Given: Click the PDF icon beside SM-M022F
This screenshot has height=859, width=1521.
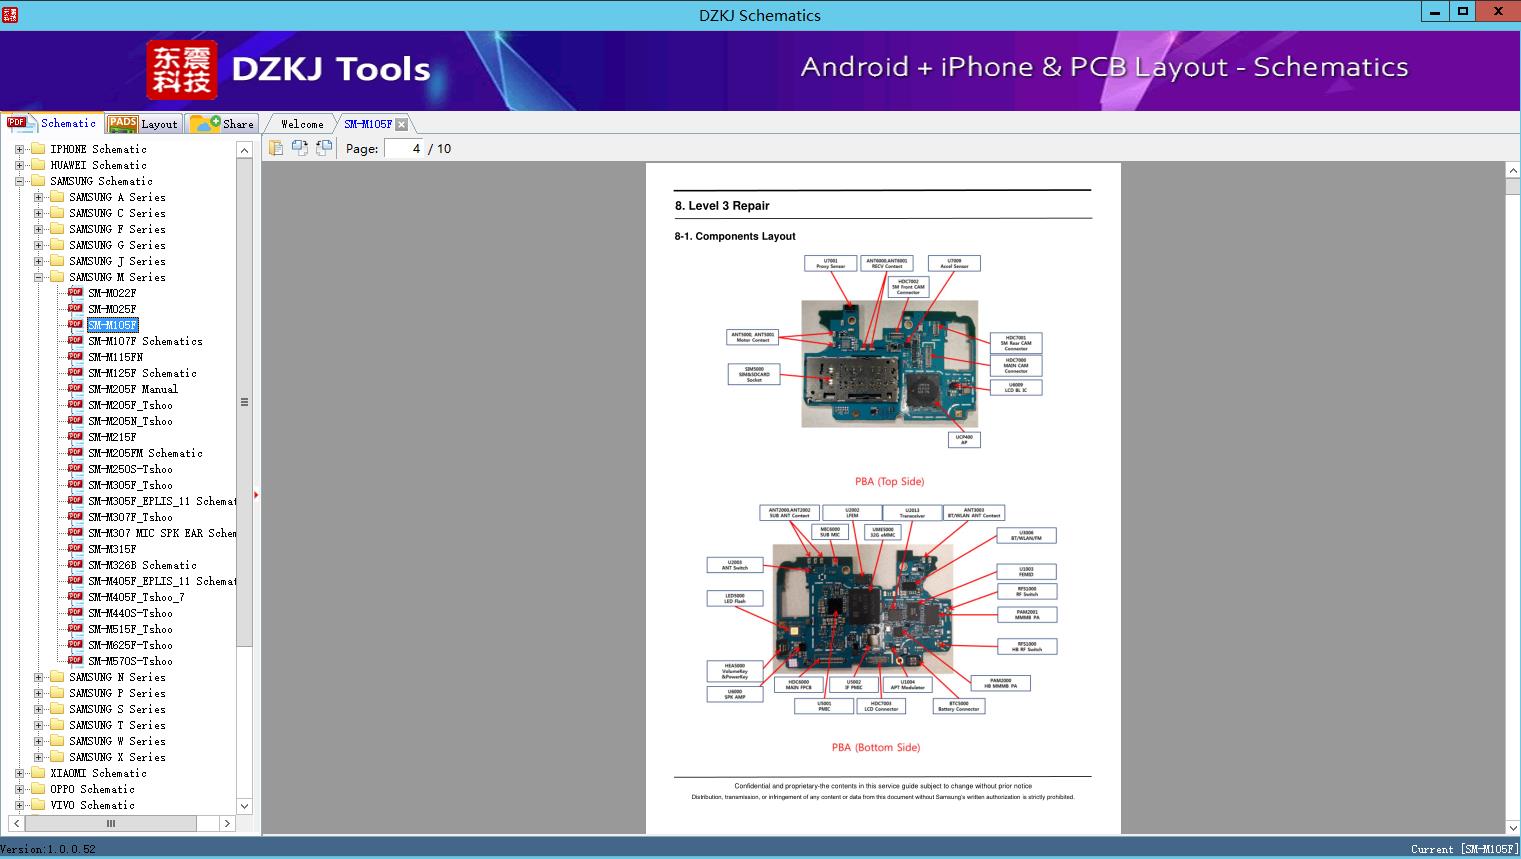Looking at the screenshot, I should pyautogui.click(x=75, y=293).
